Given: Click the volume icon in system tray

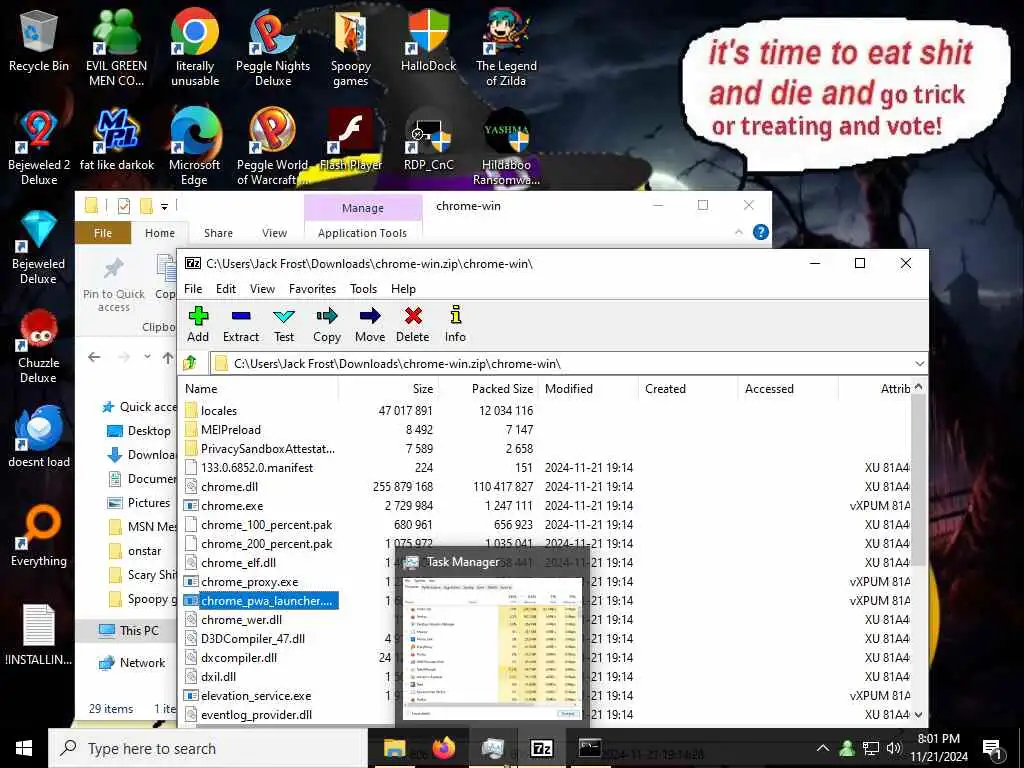Looking at the screenshot, I should [x=893, y=748].
